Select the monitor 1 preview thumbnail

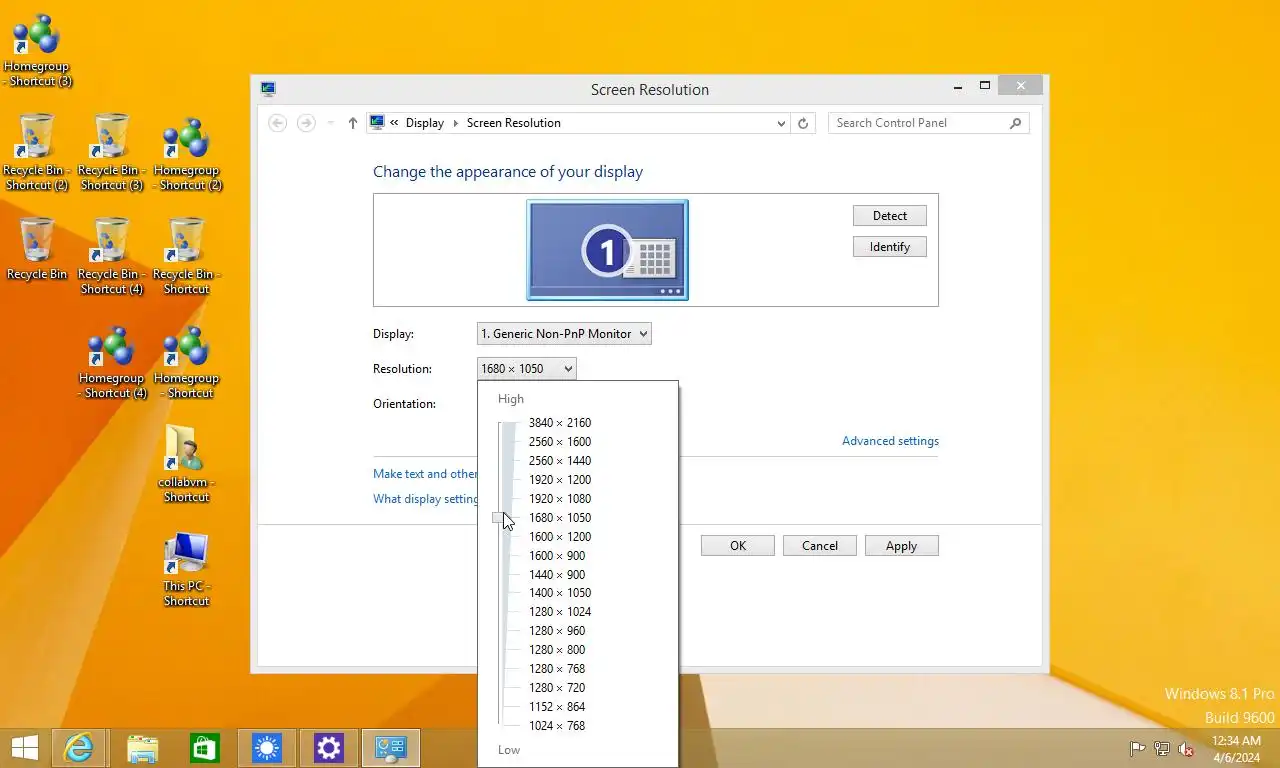point(608,250)
